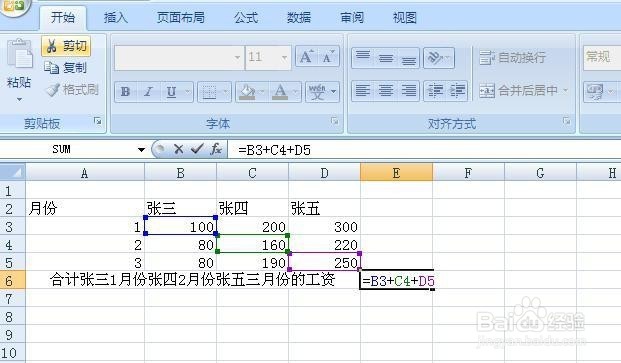This screenshot has width=621, height=363.
Task: Enable 自动换行 wrap text
Action: 512,57
